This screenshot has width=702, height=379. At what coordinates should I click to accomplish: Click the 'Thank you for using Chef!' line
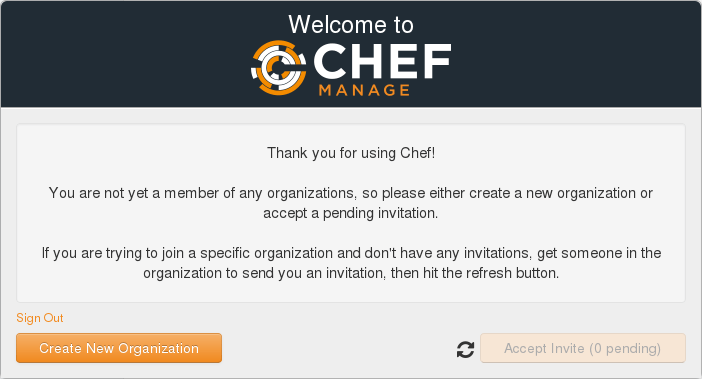pos(351,153)
